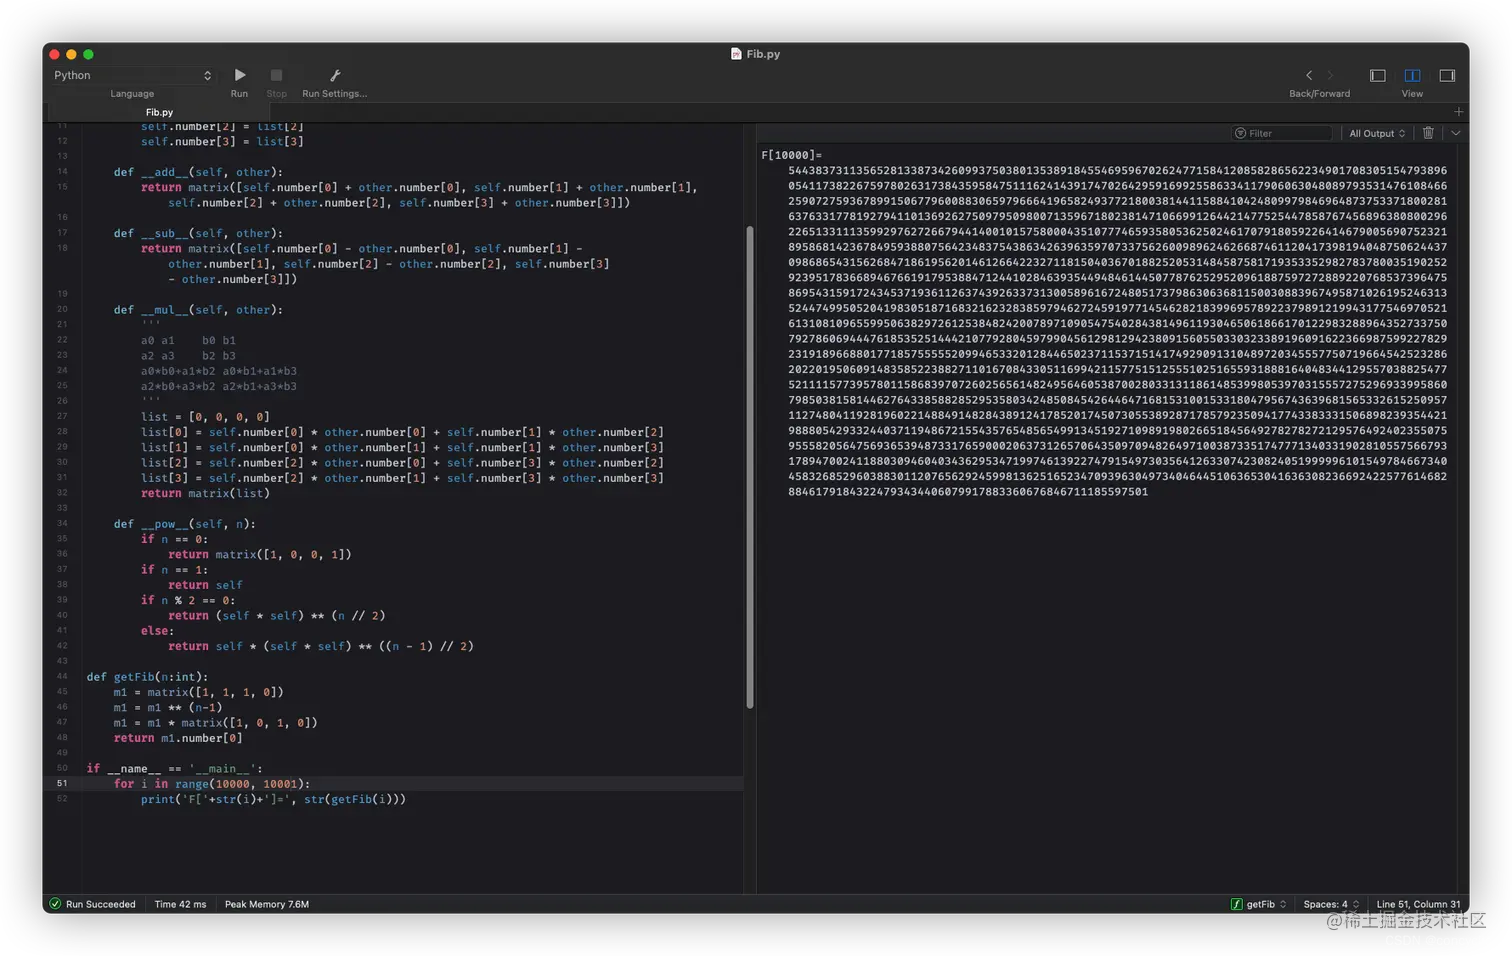The image size is (1512, 956).
Task: Open the Python language selector
Action: pos(132,76)
